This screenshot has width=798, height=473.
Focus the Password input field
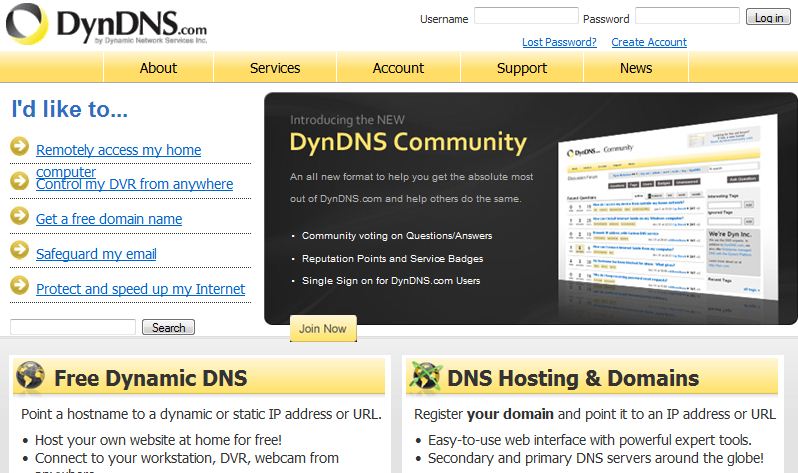click(x=688, y=16)
